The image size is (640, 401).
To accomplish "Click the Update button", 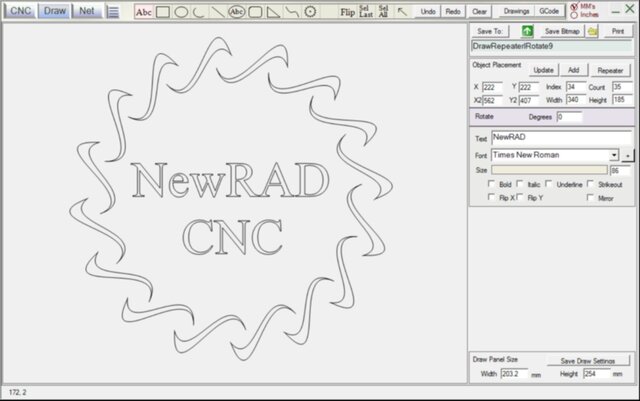I will 543,70.
